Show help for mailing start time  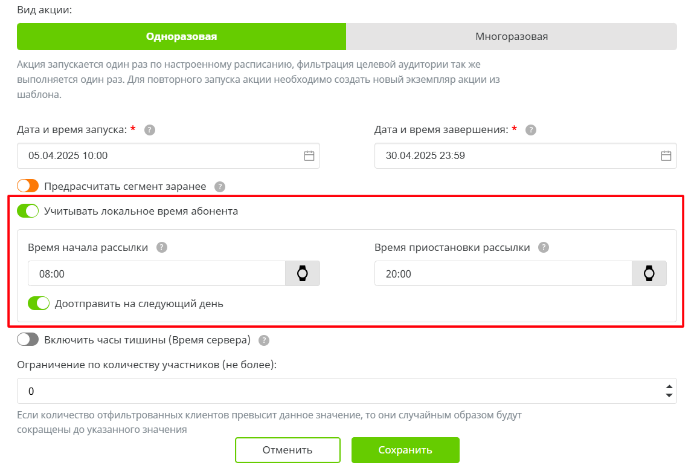pyautogui.click(x=162, y=248)
